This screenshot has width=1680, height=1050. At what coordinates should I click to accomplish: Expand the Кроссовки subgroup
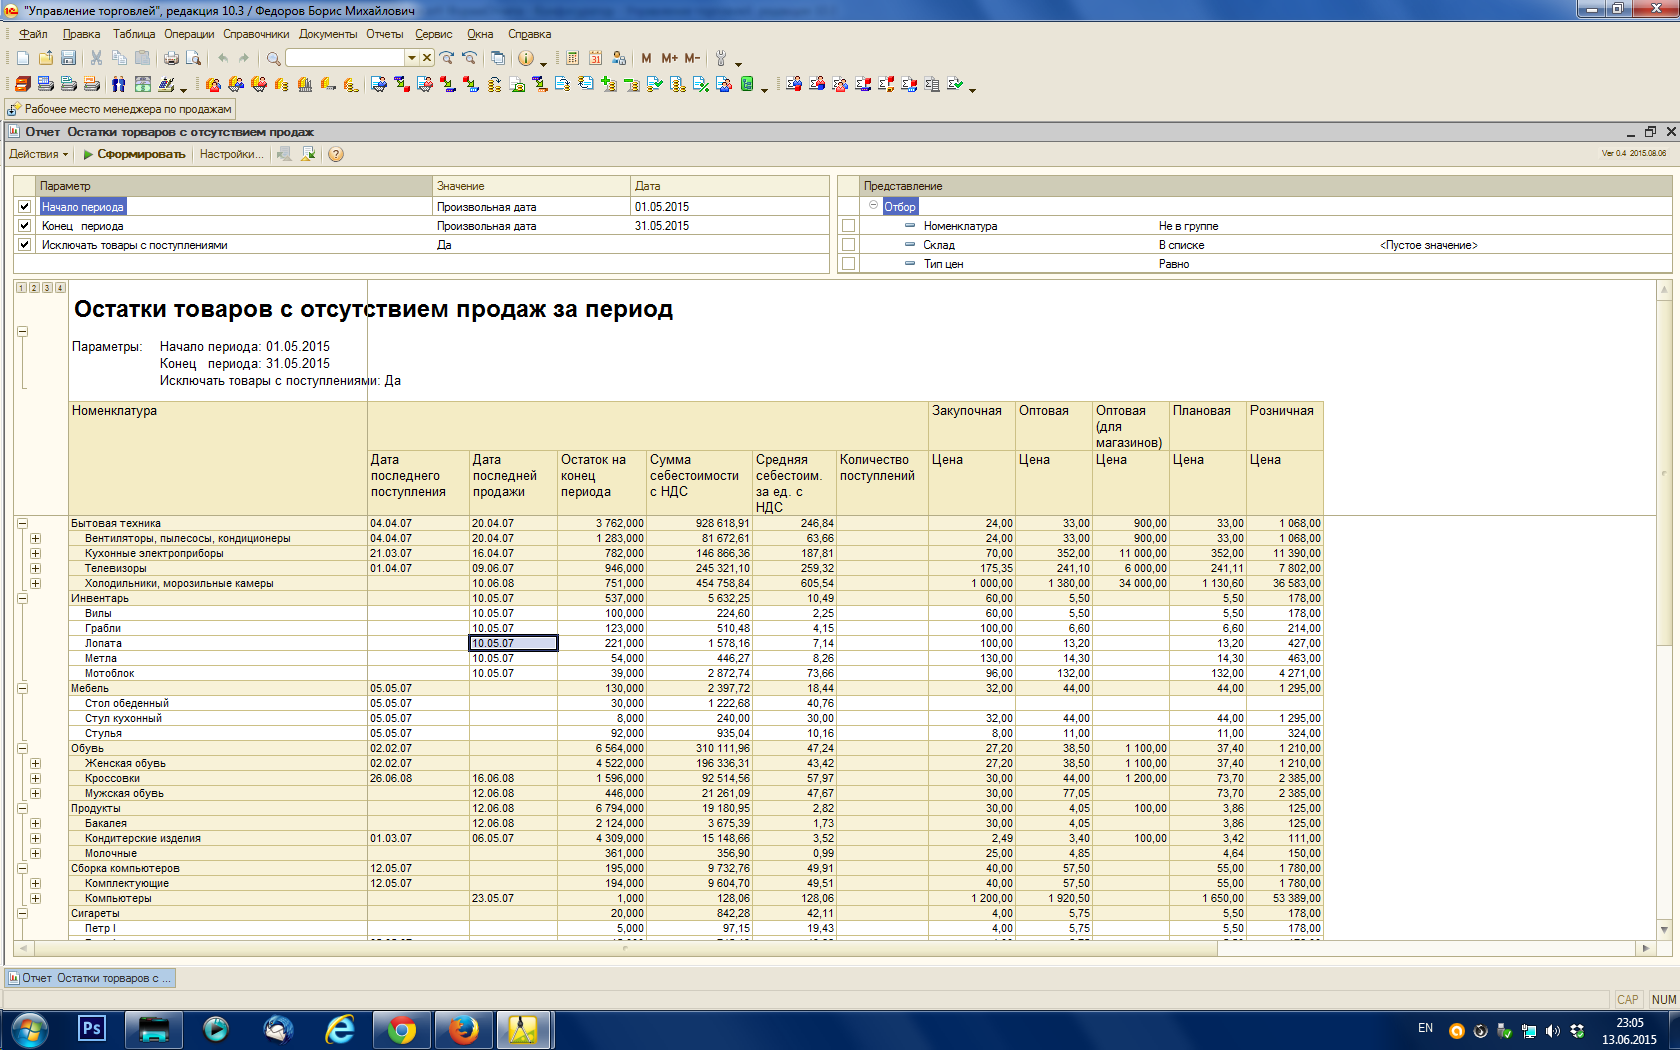35,778
